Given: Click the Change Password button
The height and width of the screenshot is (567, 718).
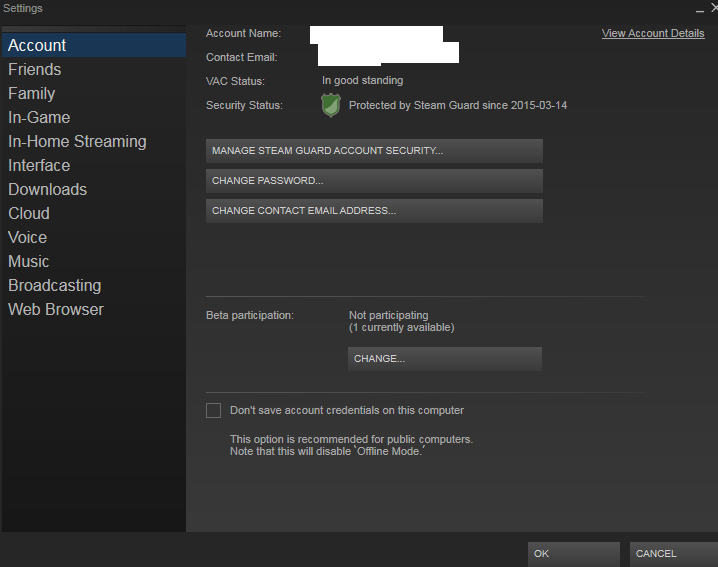Looking at the screenshot, I should point(374,180).
